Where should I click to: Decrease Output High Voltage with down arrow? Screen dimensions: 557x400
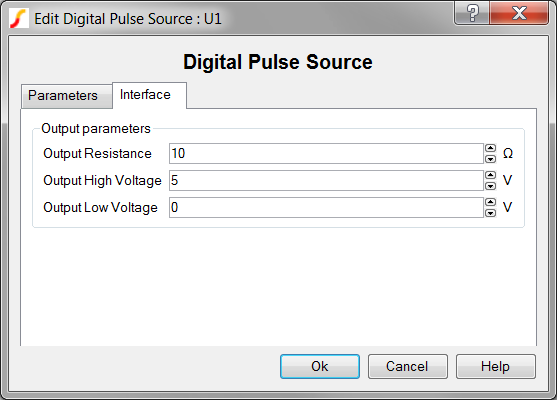(491, 186)
